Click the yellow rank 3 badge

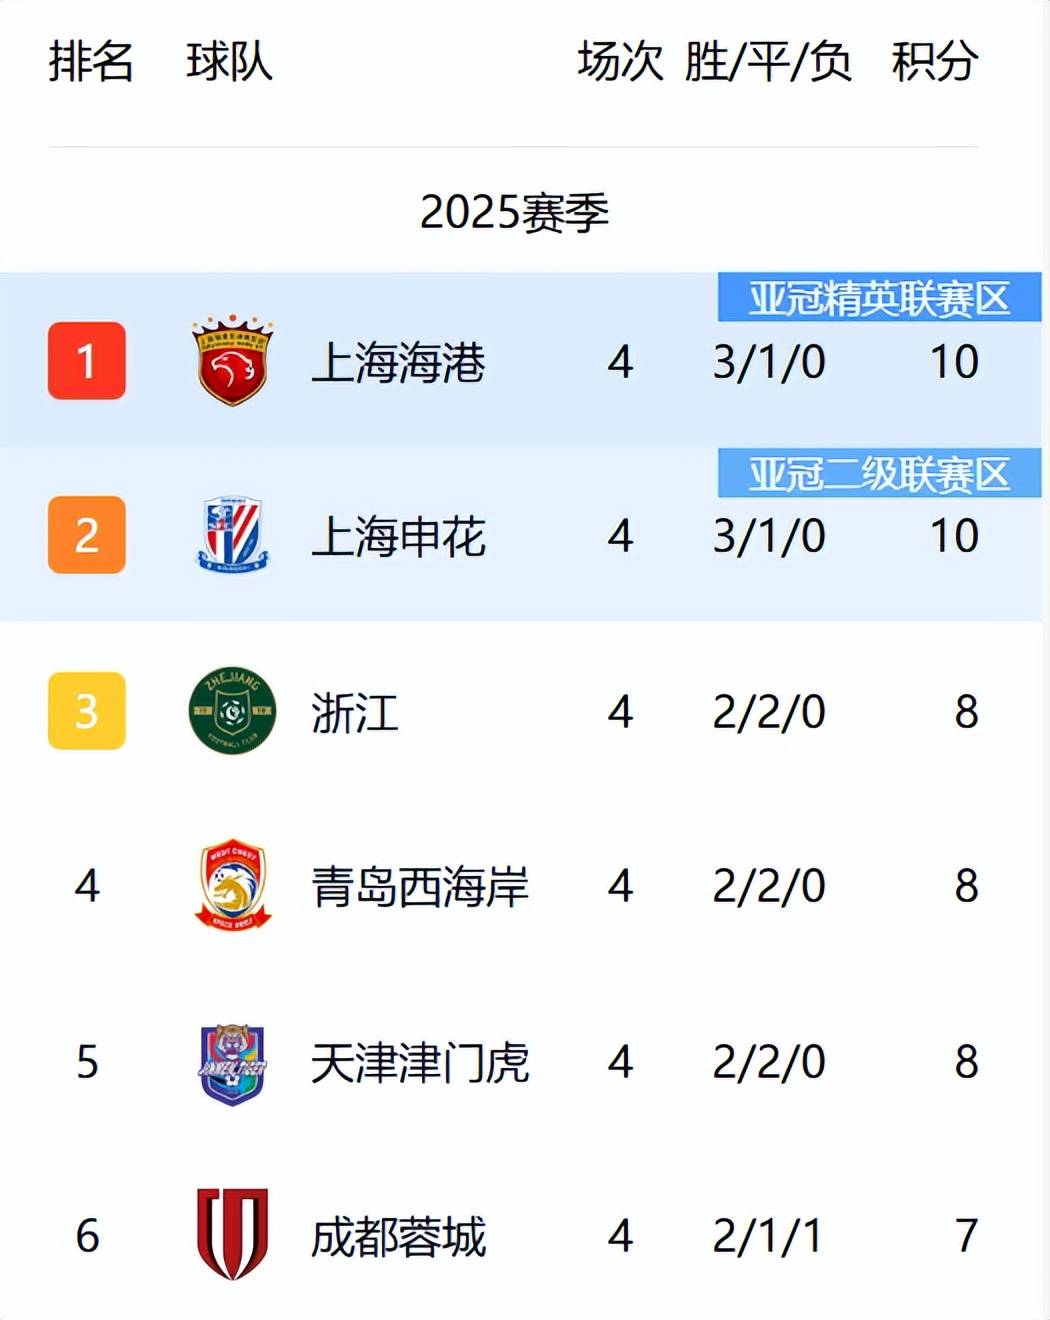click(x=87, y=711)
